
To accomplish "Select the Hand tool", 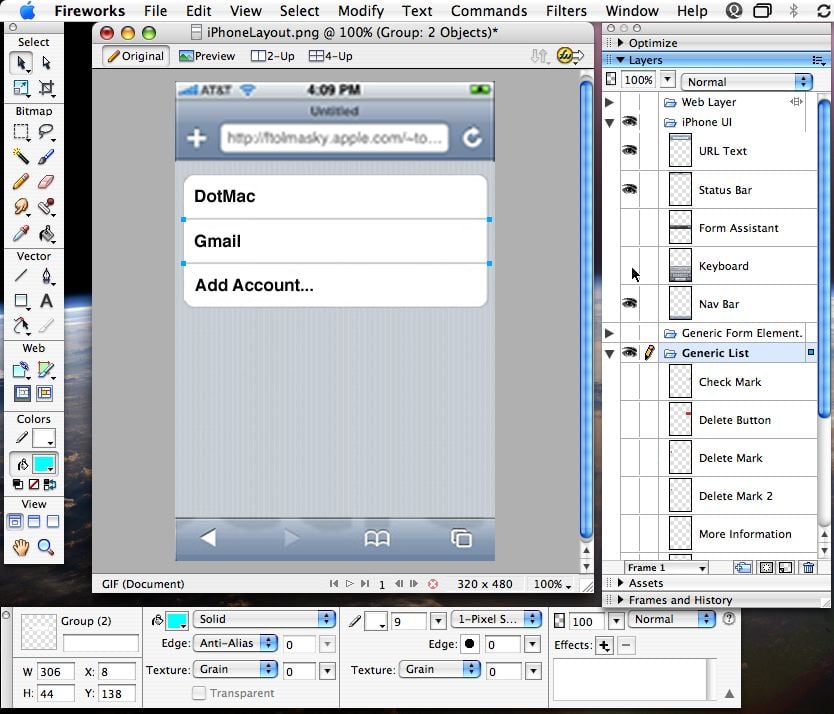I will [x=21, y=546].
